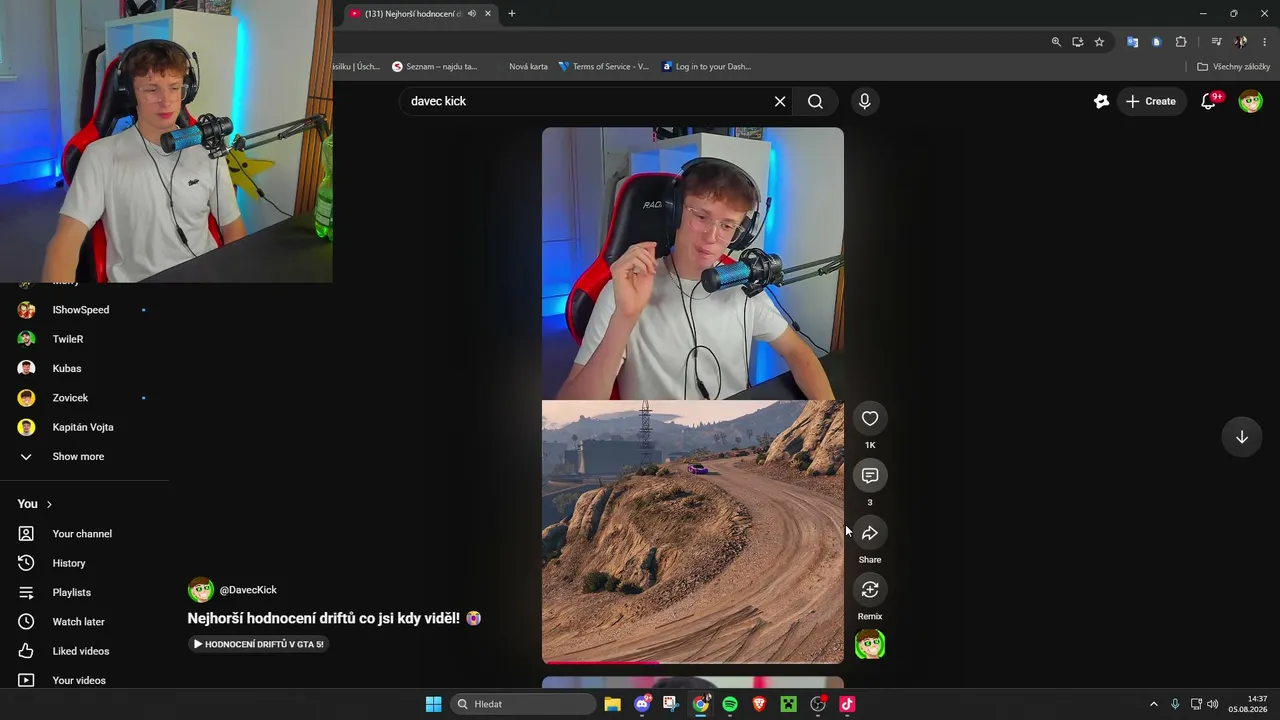This screenshot has width=1280, height=720.
Task: Open a new browser tab
Action: click(x=512, y=14)
